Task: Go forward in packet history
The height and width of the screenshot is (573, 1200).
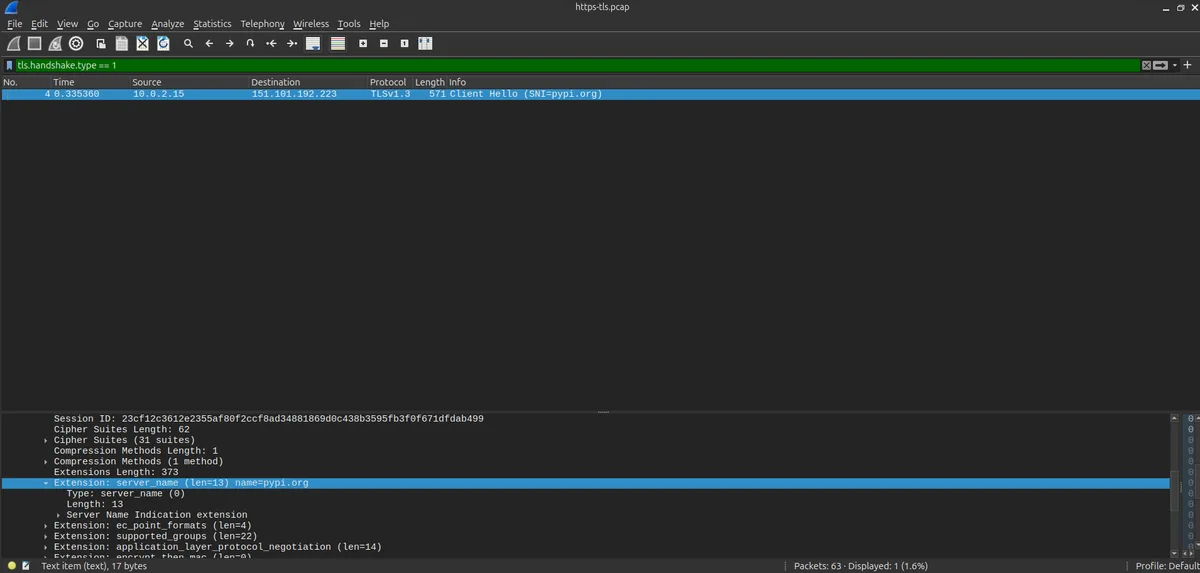Action: click(x=230, y=43)
